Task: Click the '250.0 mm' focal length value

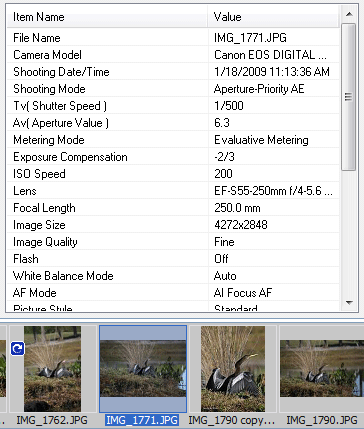Action: [237, 208]
